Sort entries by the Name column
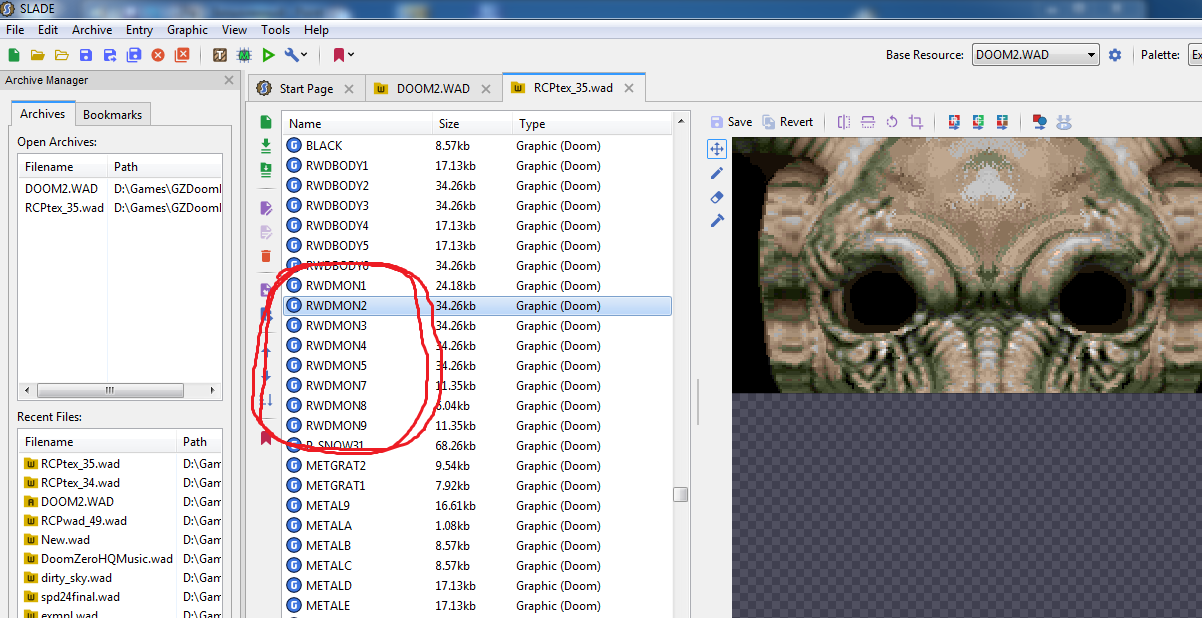 358,124
